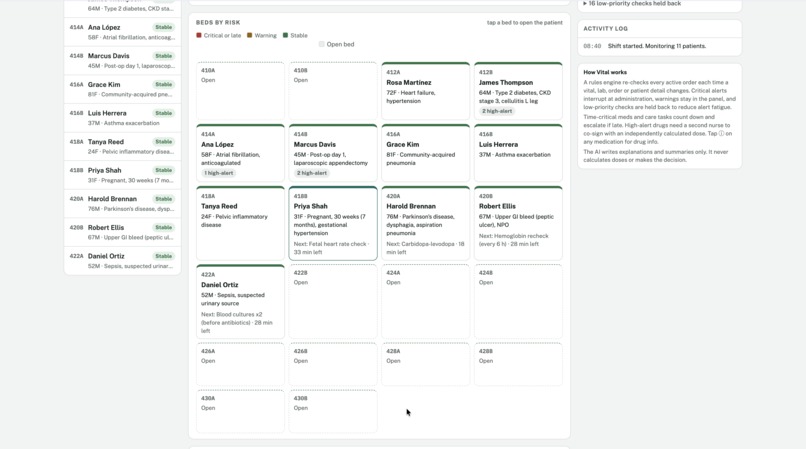
Task: Open Marcus Davis in the patient list
Action: click(x=122, y=61)
